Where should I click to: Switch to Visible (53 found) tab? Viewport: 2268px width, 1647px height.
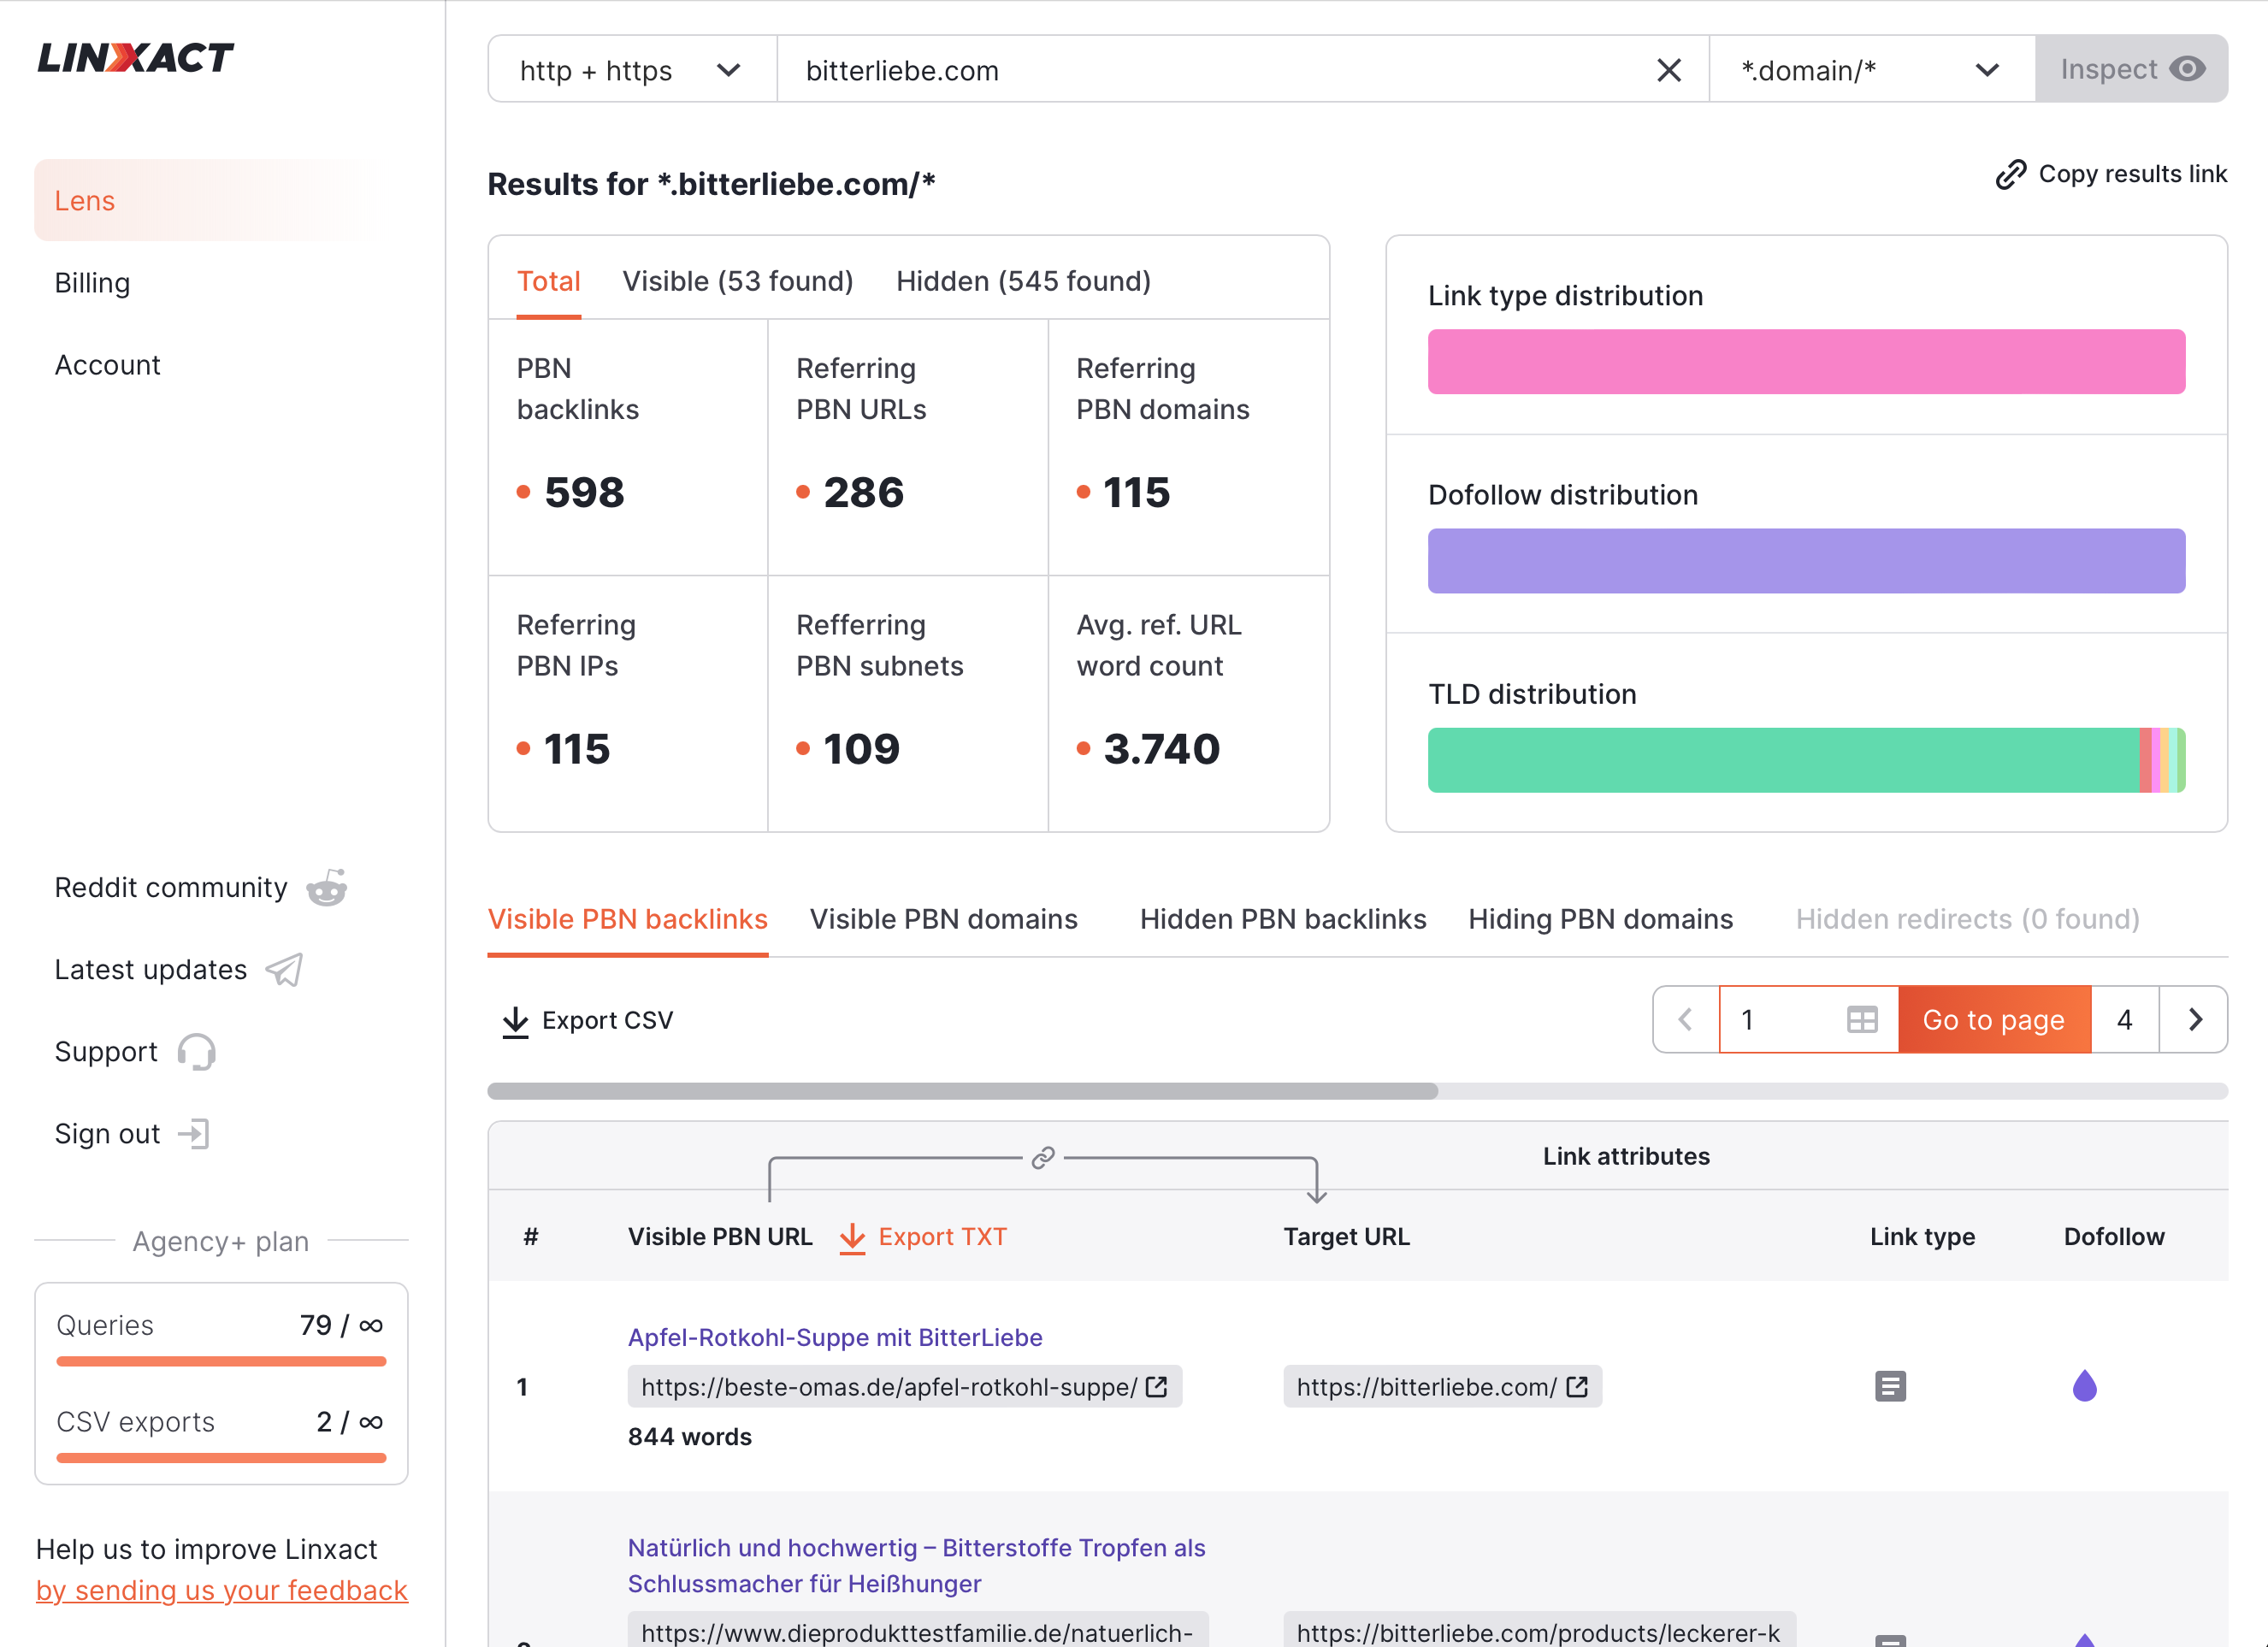point(738,282)
